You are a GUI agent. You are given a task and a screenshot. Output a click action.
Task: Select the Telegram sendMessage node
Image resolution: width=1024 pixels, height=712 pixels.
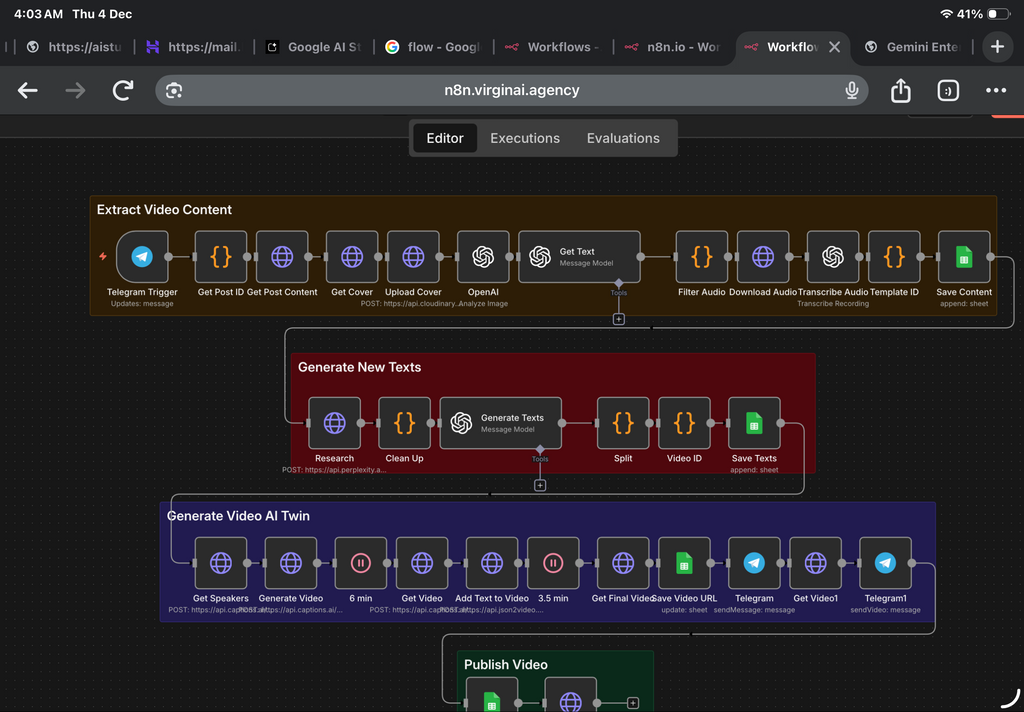pyautogui.click(x=753, y=562)
